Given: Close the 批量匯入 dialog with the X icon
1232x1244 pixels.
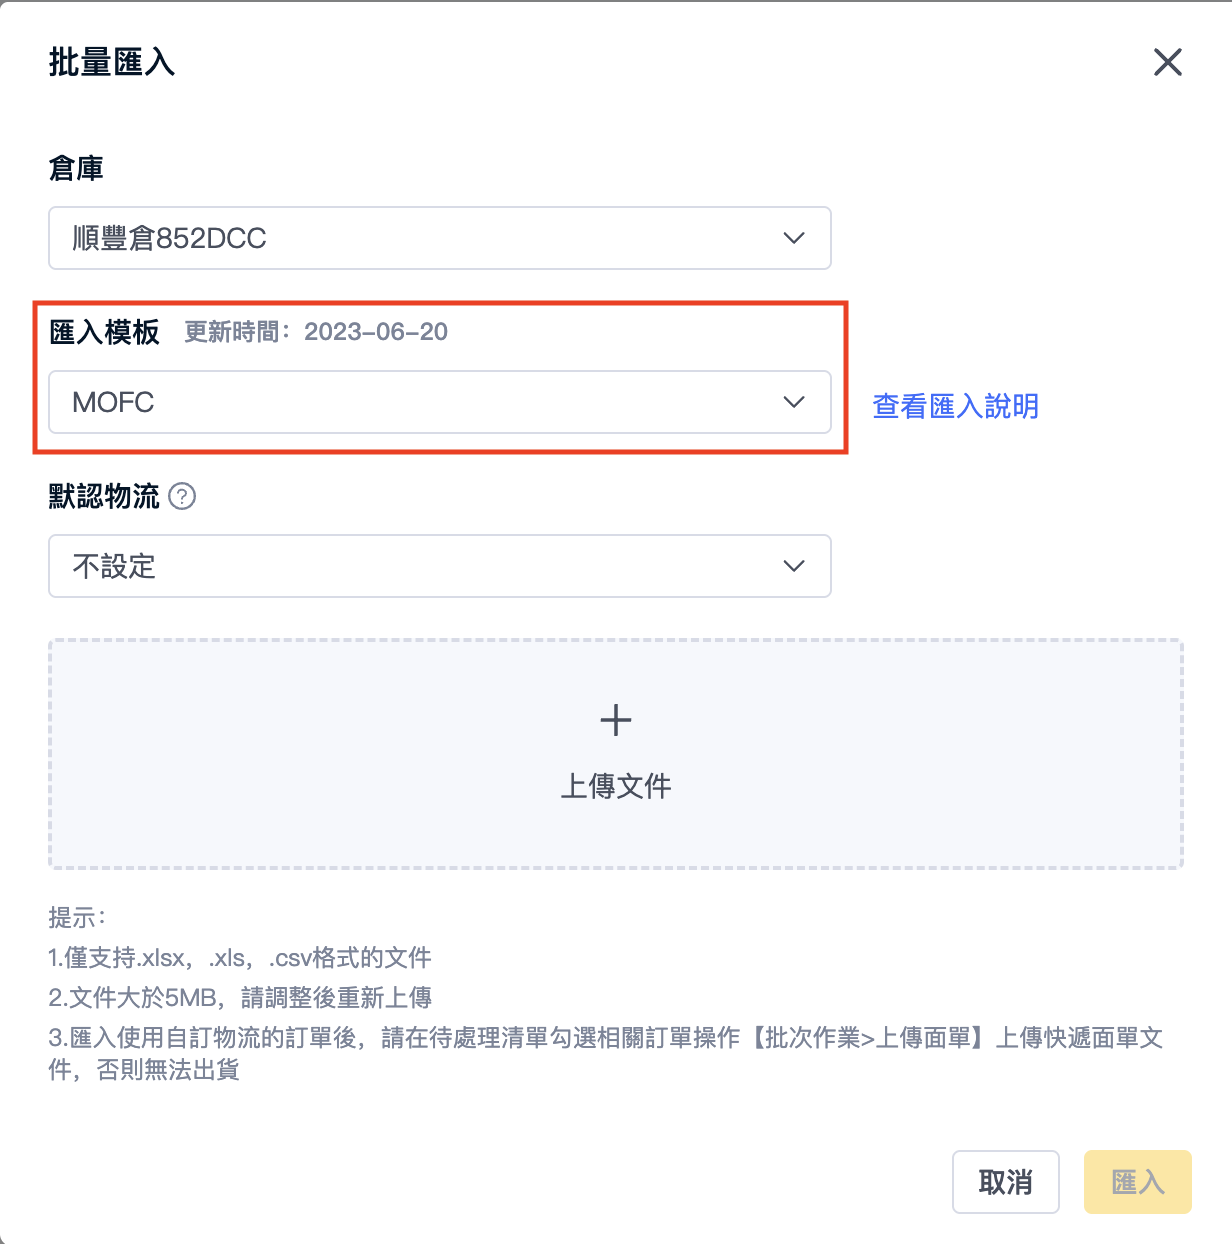Looking at the screenshot, I should point(1167,62).
